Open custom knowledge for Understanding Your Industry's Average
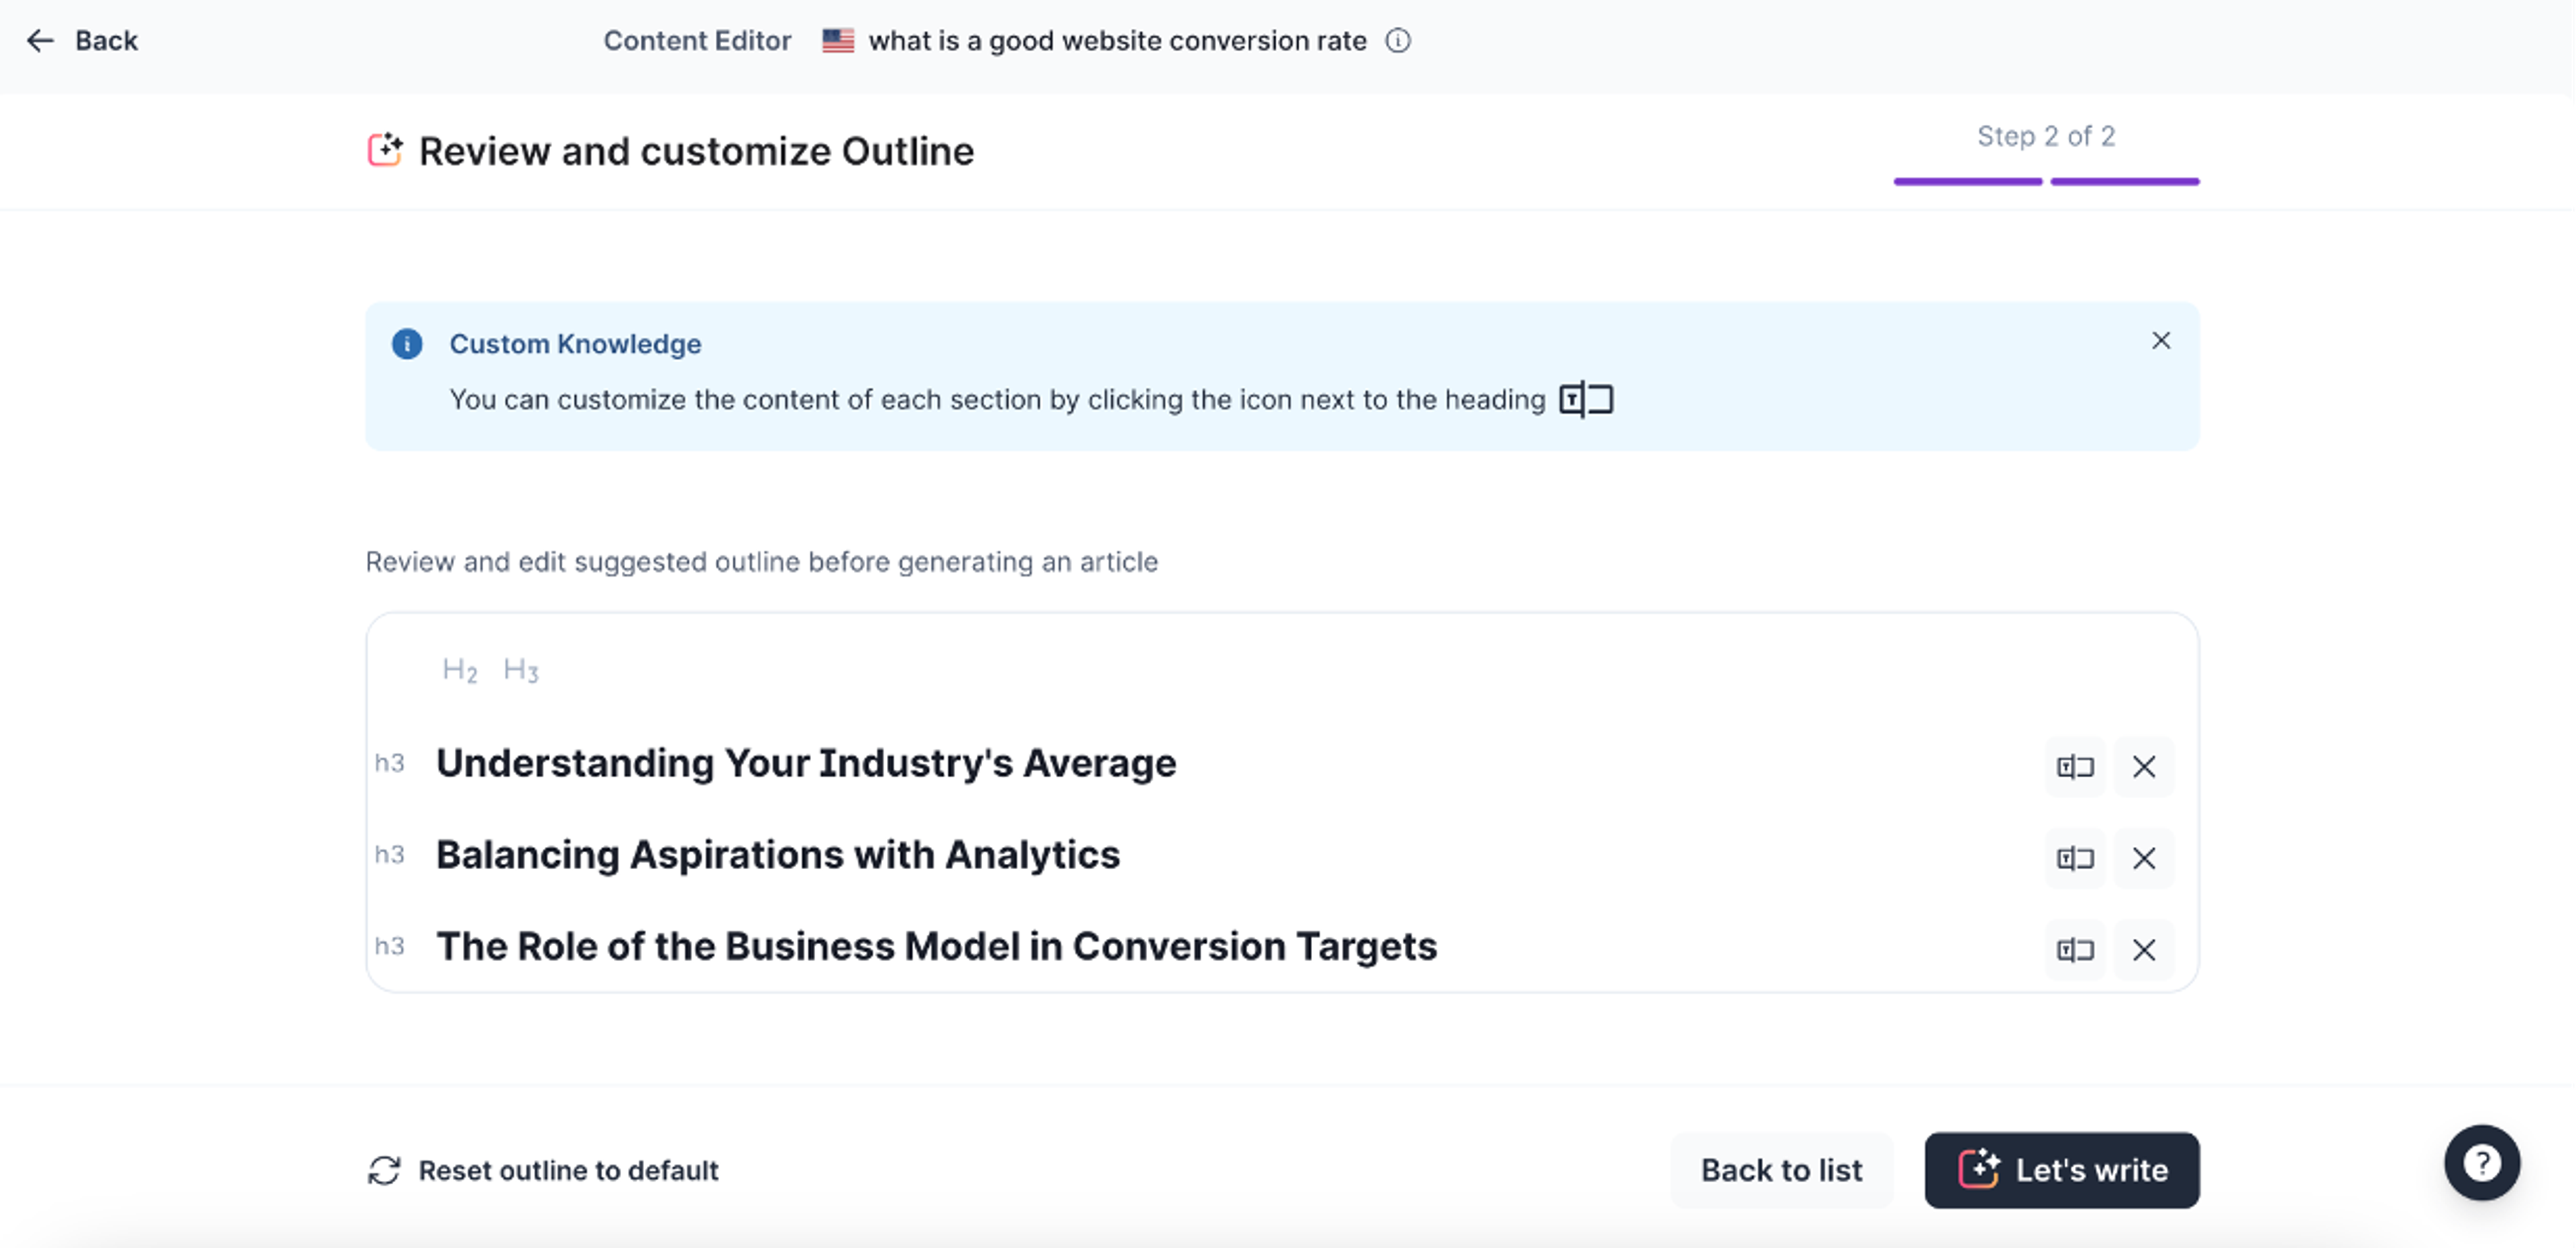2576x1248 pixels. coord(2074,767)
